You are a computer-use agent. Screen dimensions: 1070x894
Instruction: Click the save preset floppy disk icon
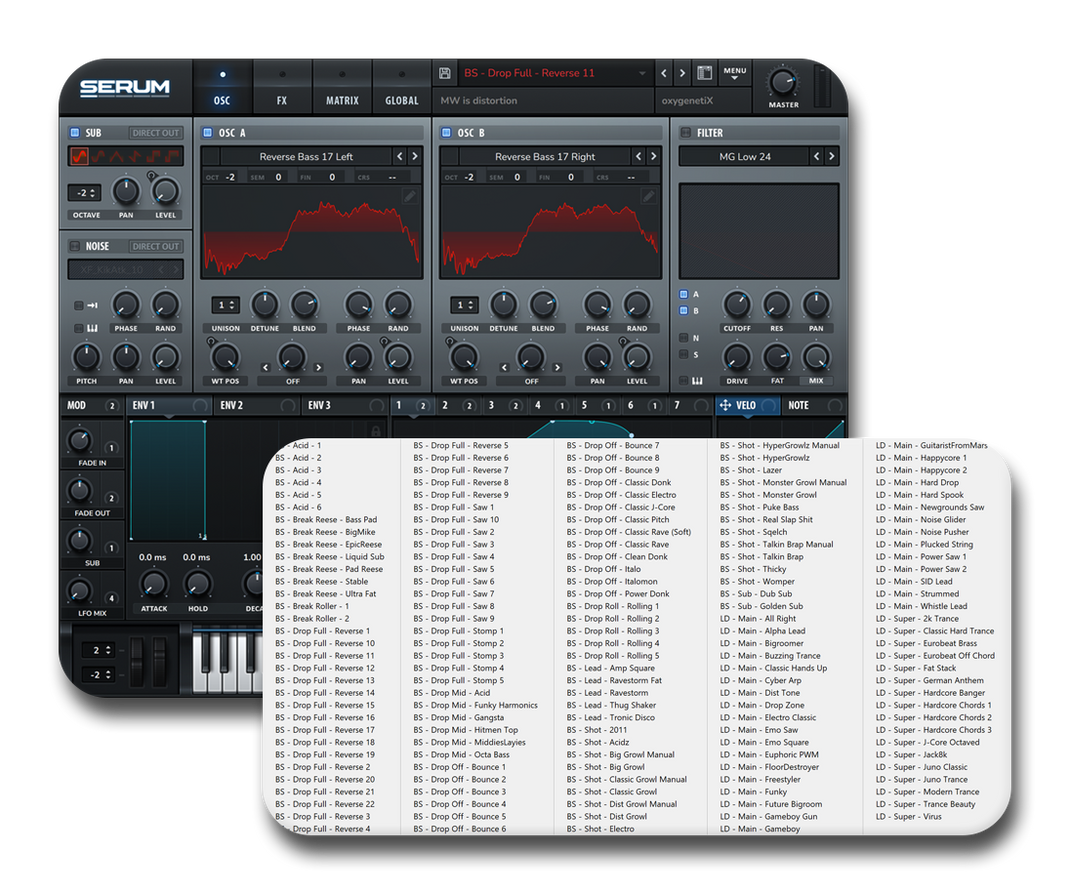[445, 73]
